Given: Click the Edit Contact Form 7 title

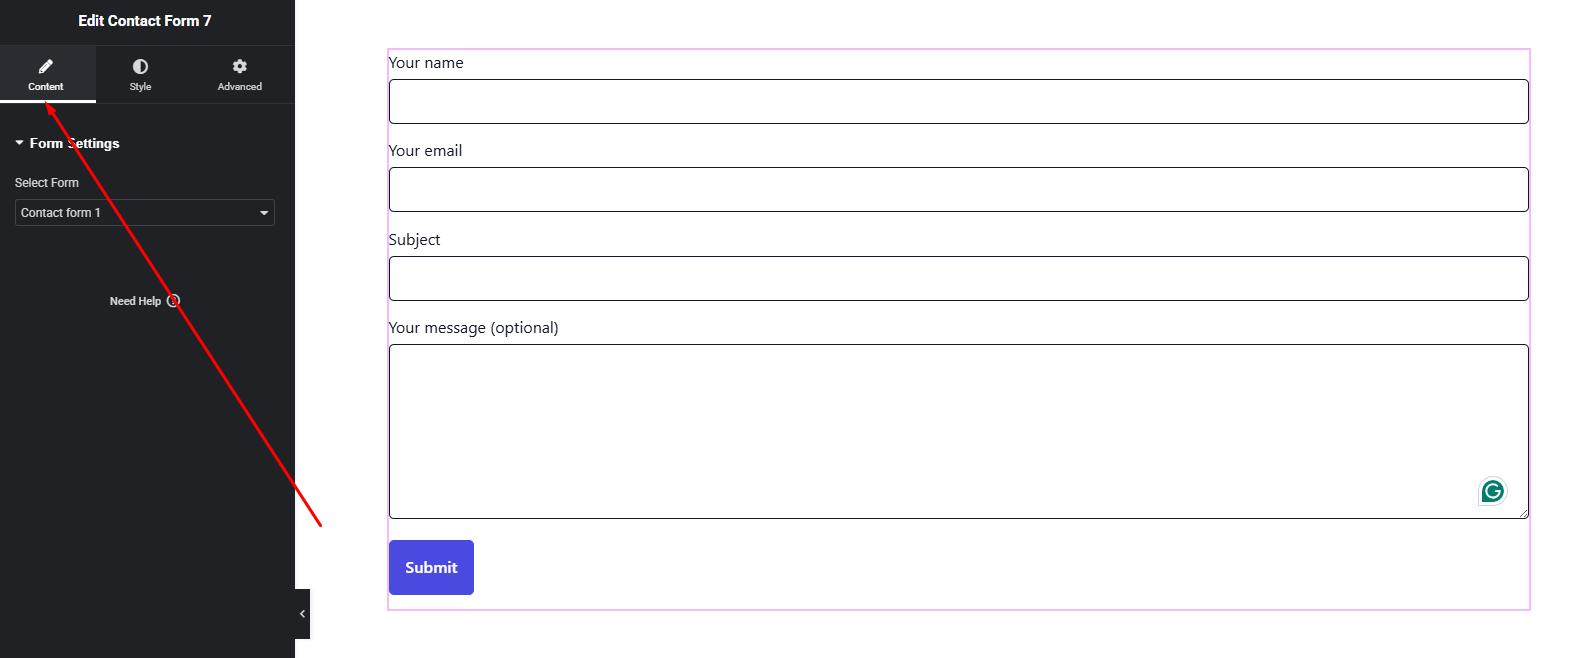Looking at the screenshot, I should point(145,21).
